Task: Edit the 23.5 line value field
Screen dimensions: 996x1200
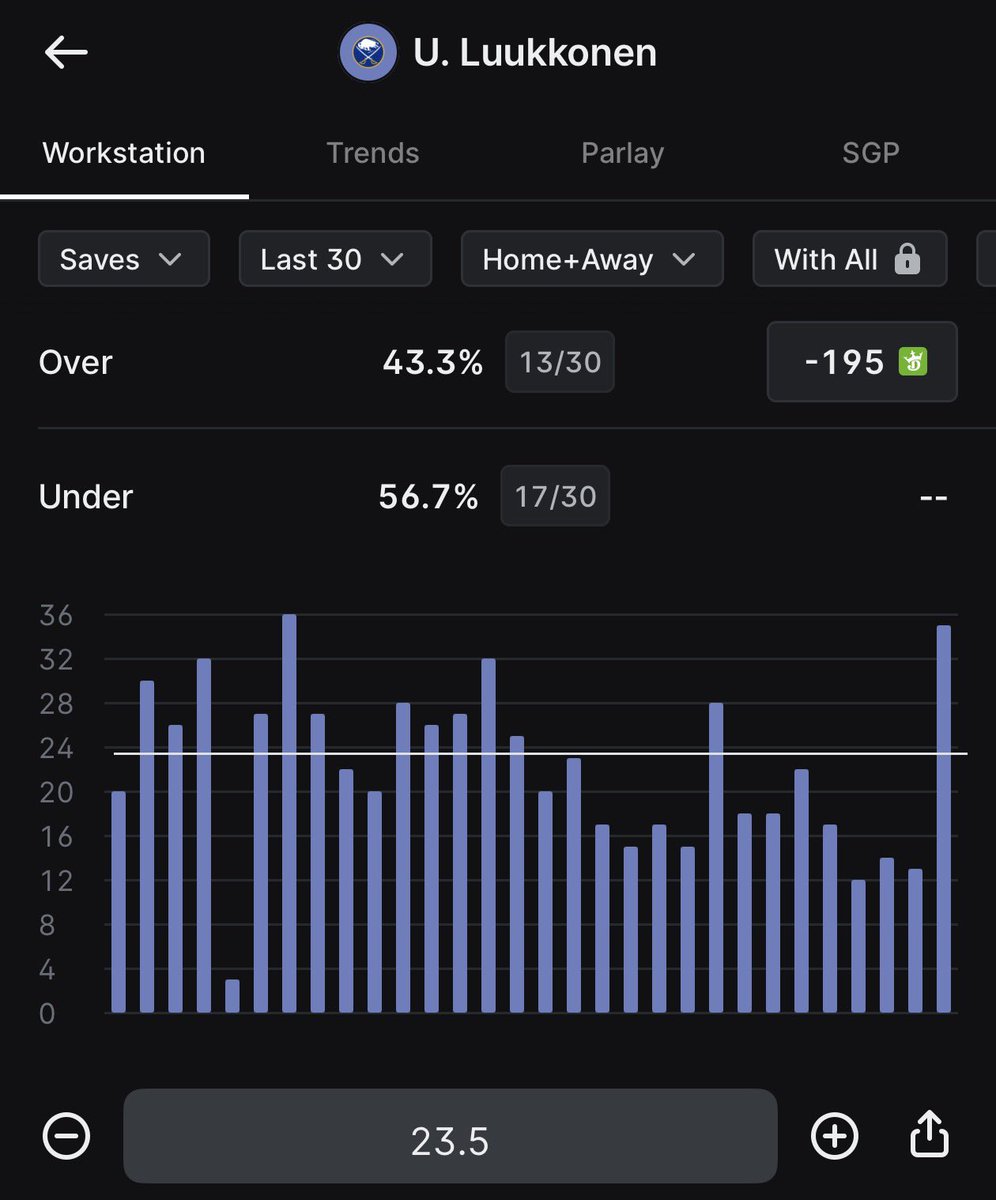Action: (x=450, y=1136)
